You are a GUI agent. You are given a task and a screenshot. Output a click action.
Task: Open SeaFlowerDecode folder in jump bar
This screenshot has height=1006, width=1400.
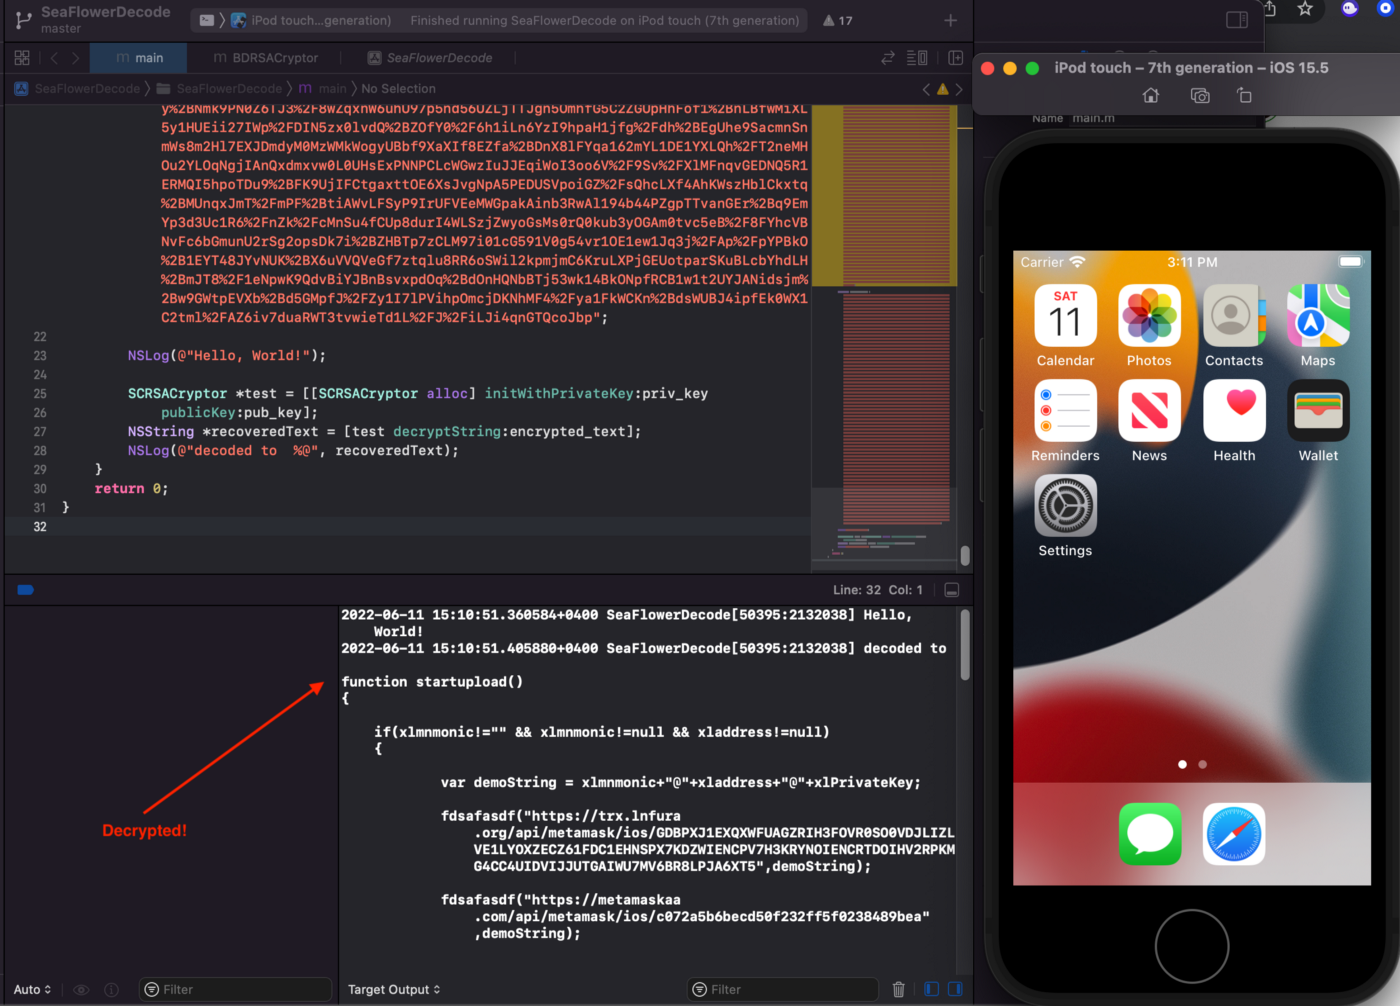click(x=220, y=89)
